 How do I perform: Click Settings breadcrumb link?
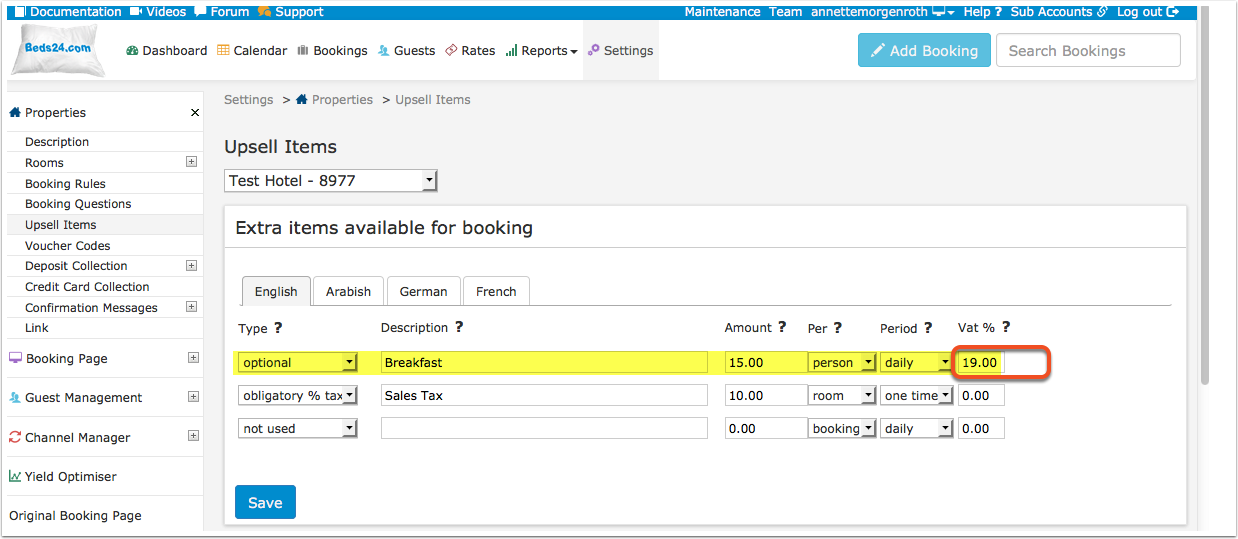(248, 100)
